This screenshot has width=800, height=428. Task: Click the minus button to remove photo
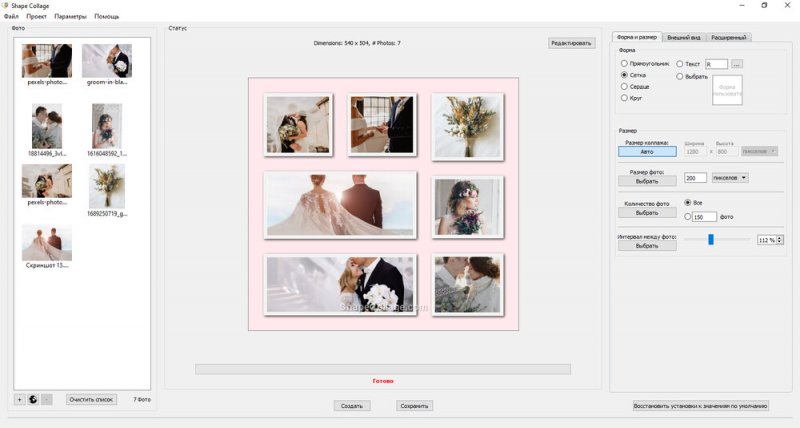(x=47, y=399)
